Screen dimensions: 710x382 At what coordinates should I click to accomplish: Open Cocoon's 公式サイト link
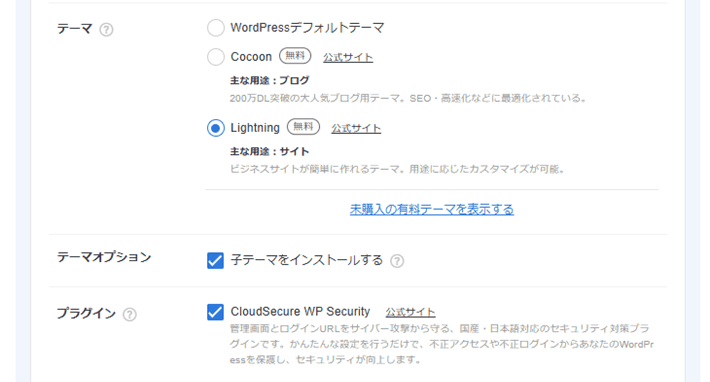pos(348,57)
